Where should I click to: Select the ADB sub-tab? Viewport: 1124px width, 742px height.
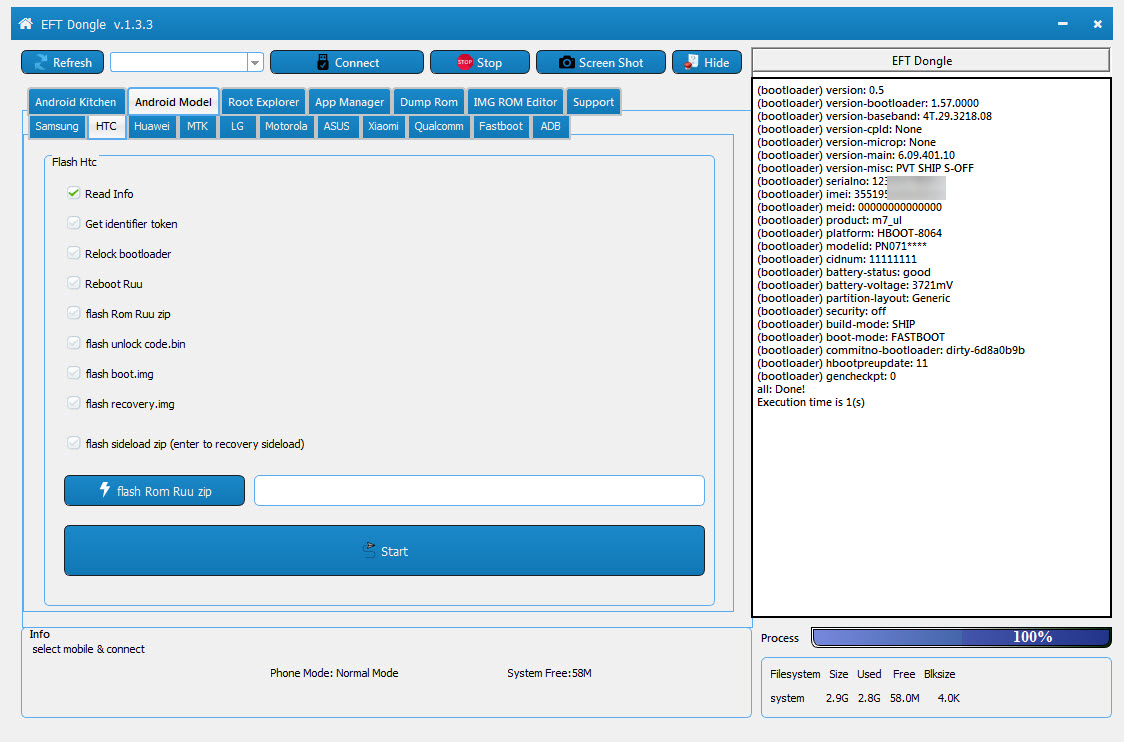(x=551, y=126)
